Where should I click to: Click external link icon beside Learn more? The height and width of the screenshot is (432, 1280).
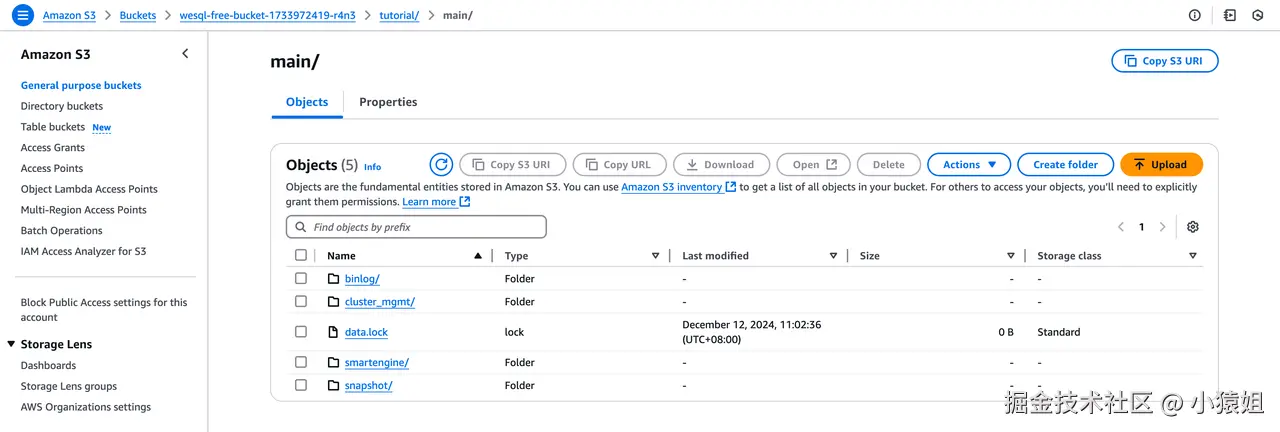tap(465, 201)
